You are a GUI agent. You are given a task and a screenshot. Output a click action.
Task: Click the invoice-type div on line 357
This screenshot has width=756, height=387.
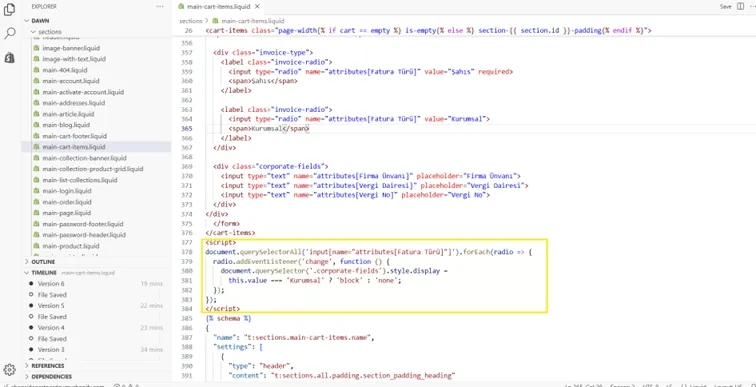click(x=263, y=53)
